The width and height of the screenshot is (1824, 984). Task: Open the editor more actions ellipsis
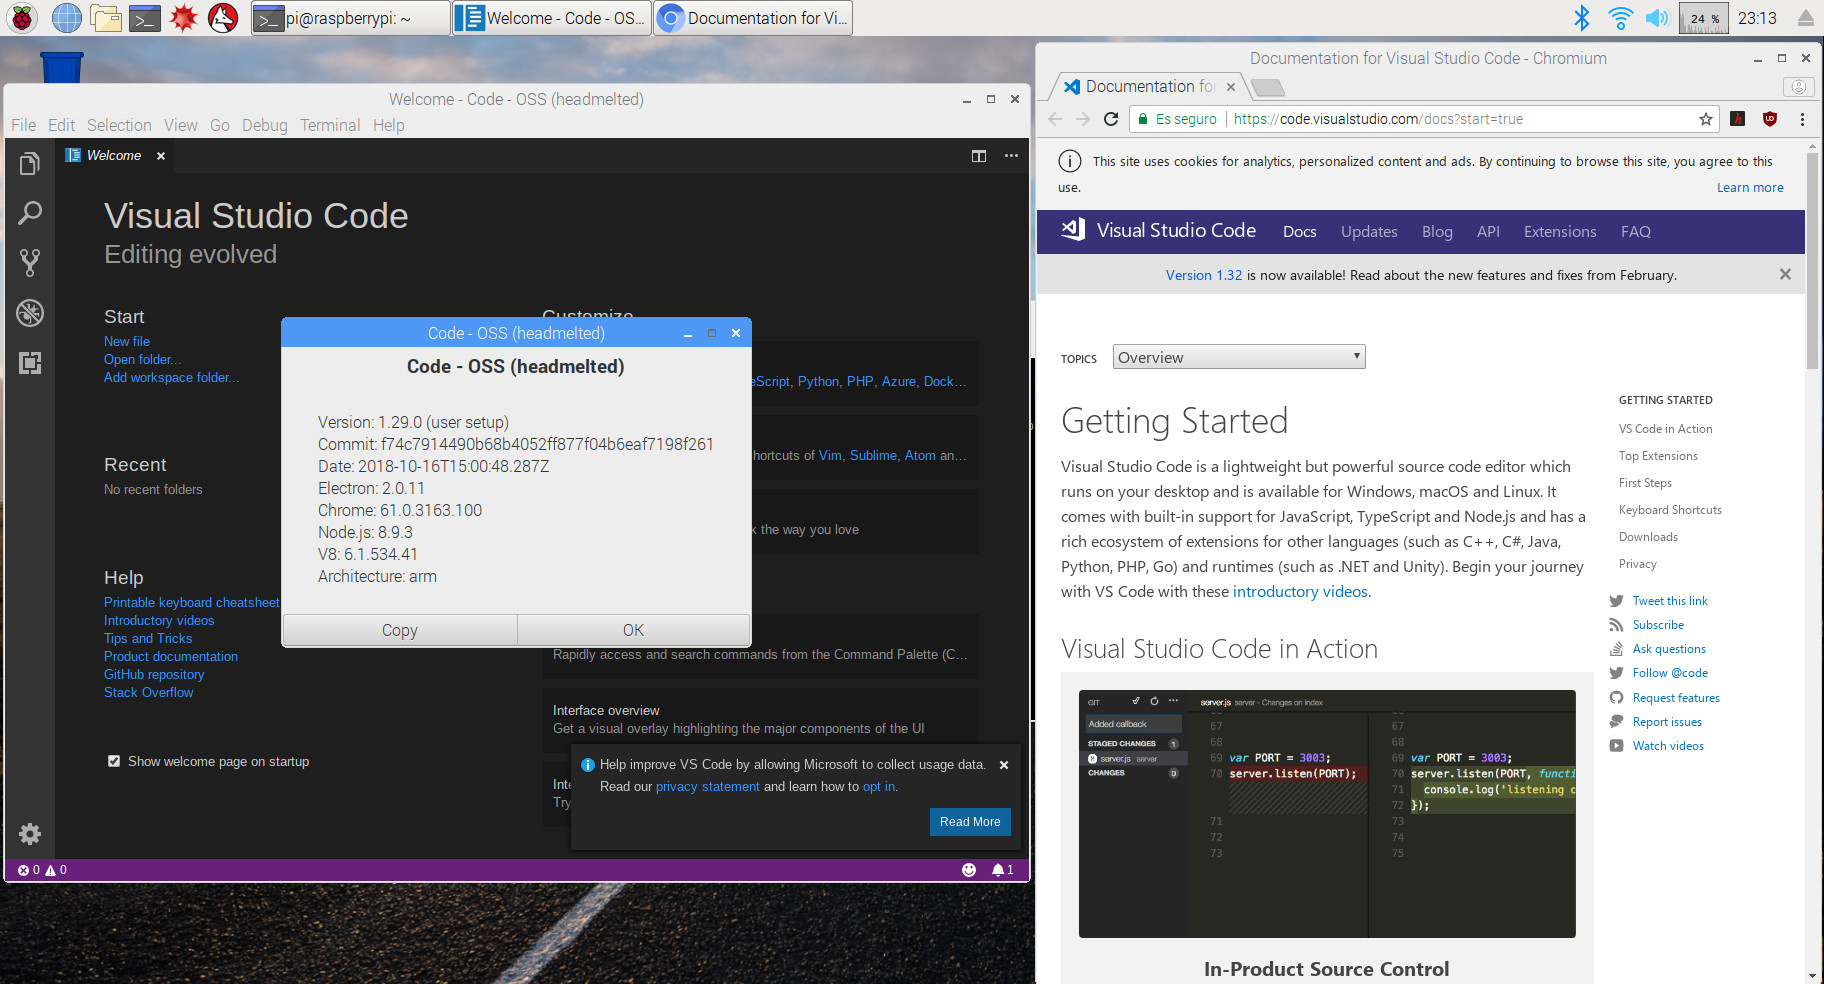coord(1011,156)
